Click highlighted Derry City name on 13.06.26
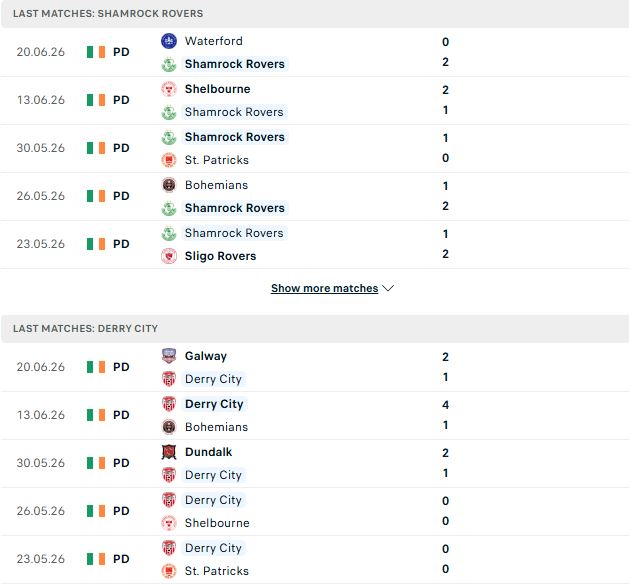This screenshot has width=629, height=584. point(214,404)
